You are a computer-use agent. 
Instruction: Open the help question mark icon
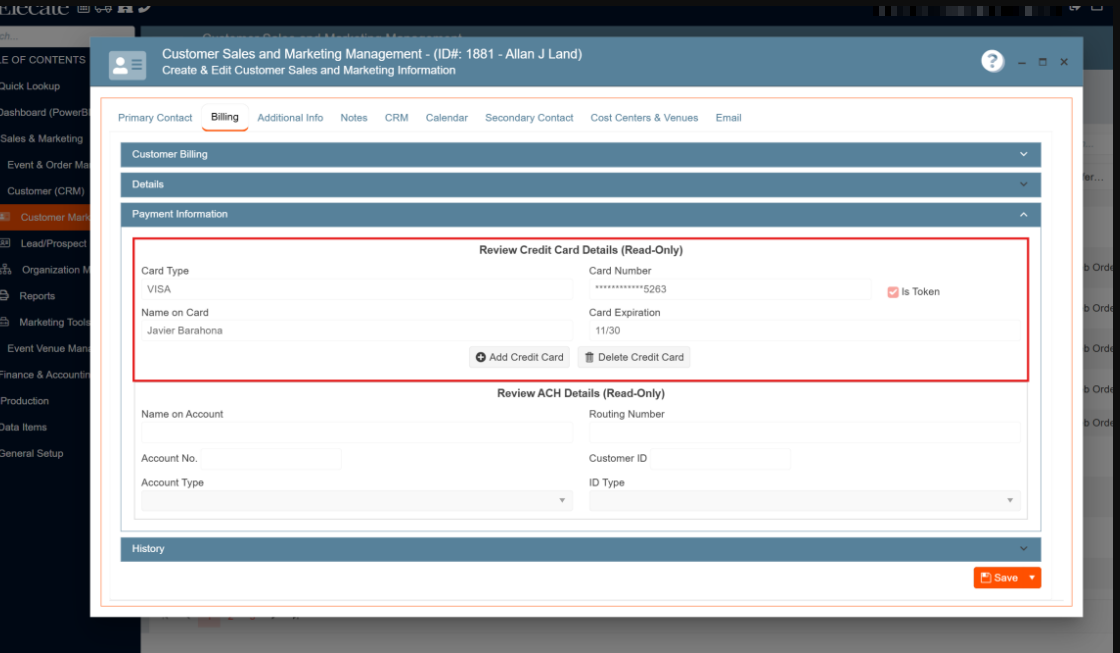992,61
